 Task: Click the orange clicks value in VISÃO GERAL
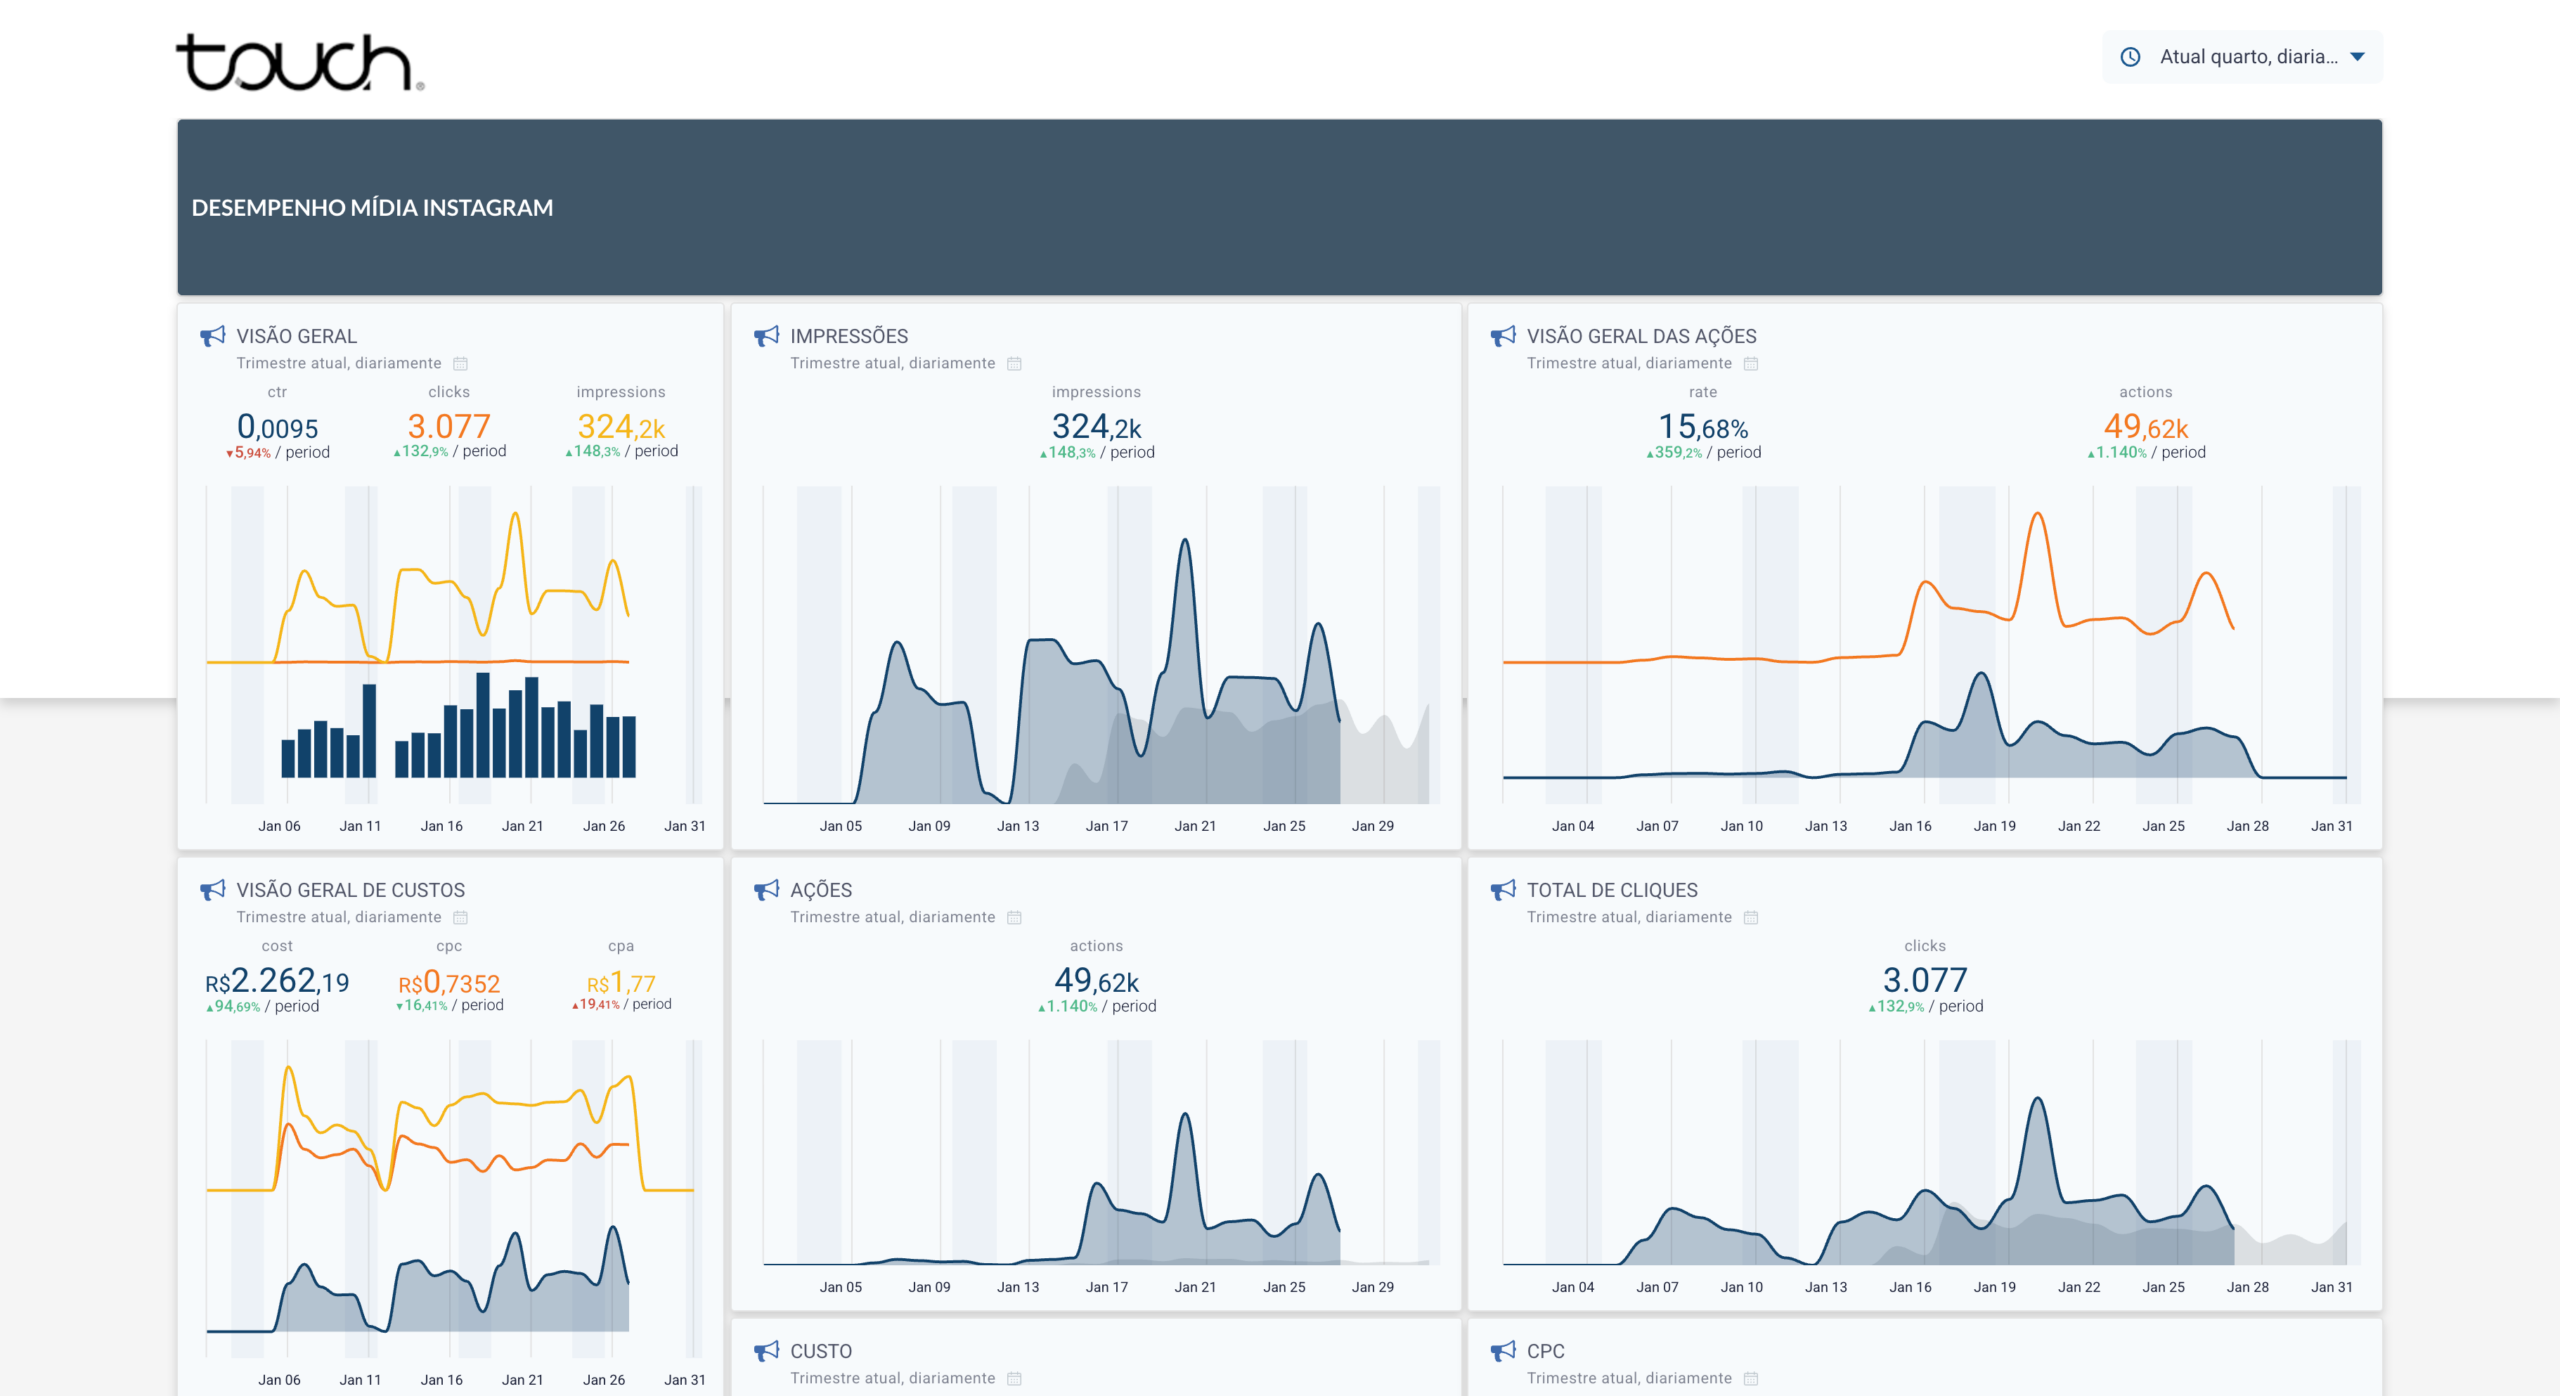pyautogui.click(x=449, y=427)
